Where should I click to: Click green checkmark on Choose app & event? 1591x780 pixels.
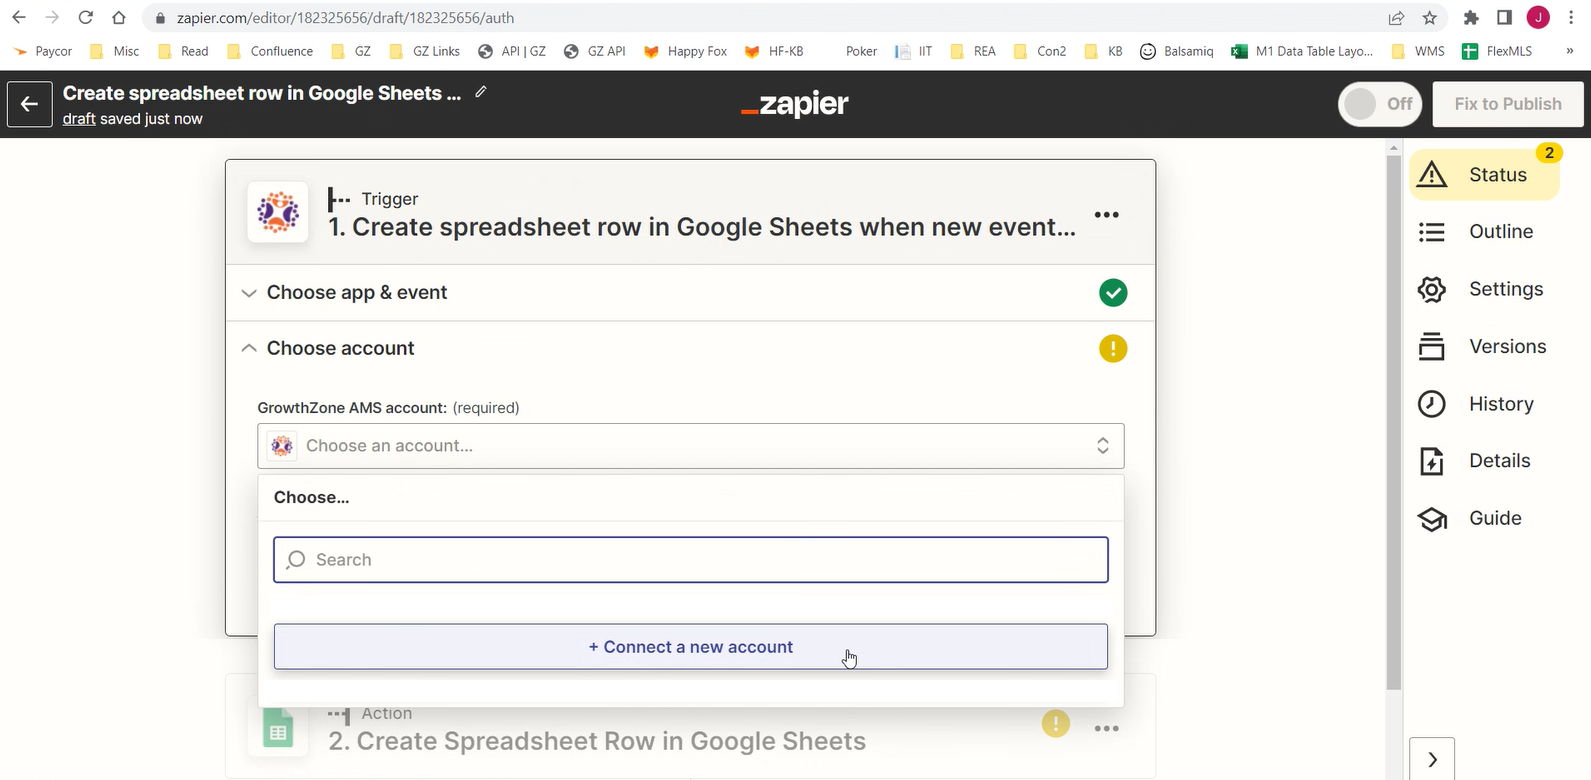click(1113, 293)
